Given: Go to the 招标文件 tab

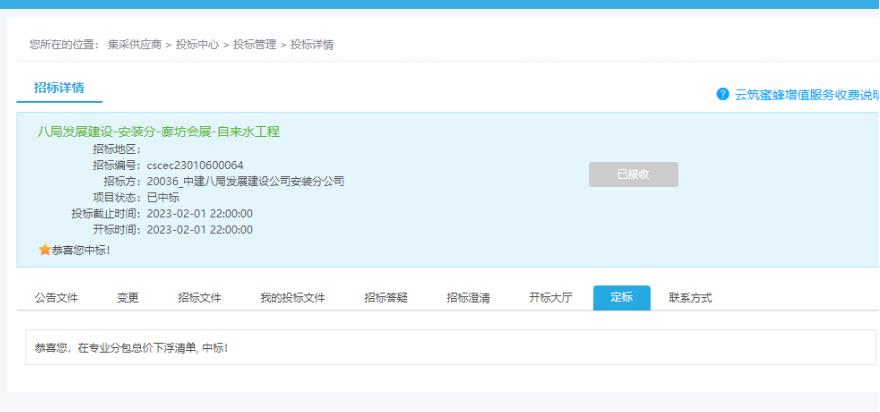Looking at the screenshot, I should [199, 298].
